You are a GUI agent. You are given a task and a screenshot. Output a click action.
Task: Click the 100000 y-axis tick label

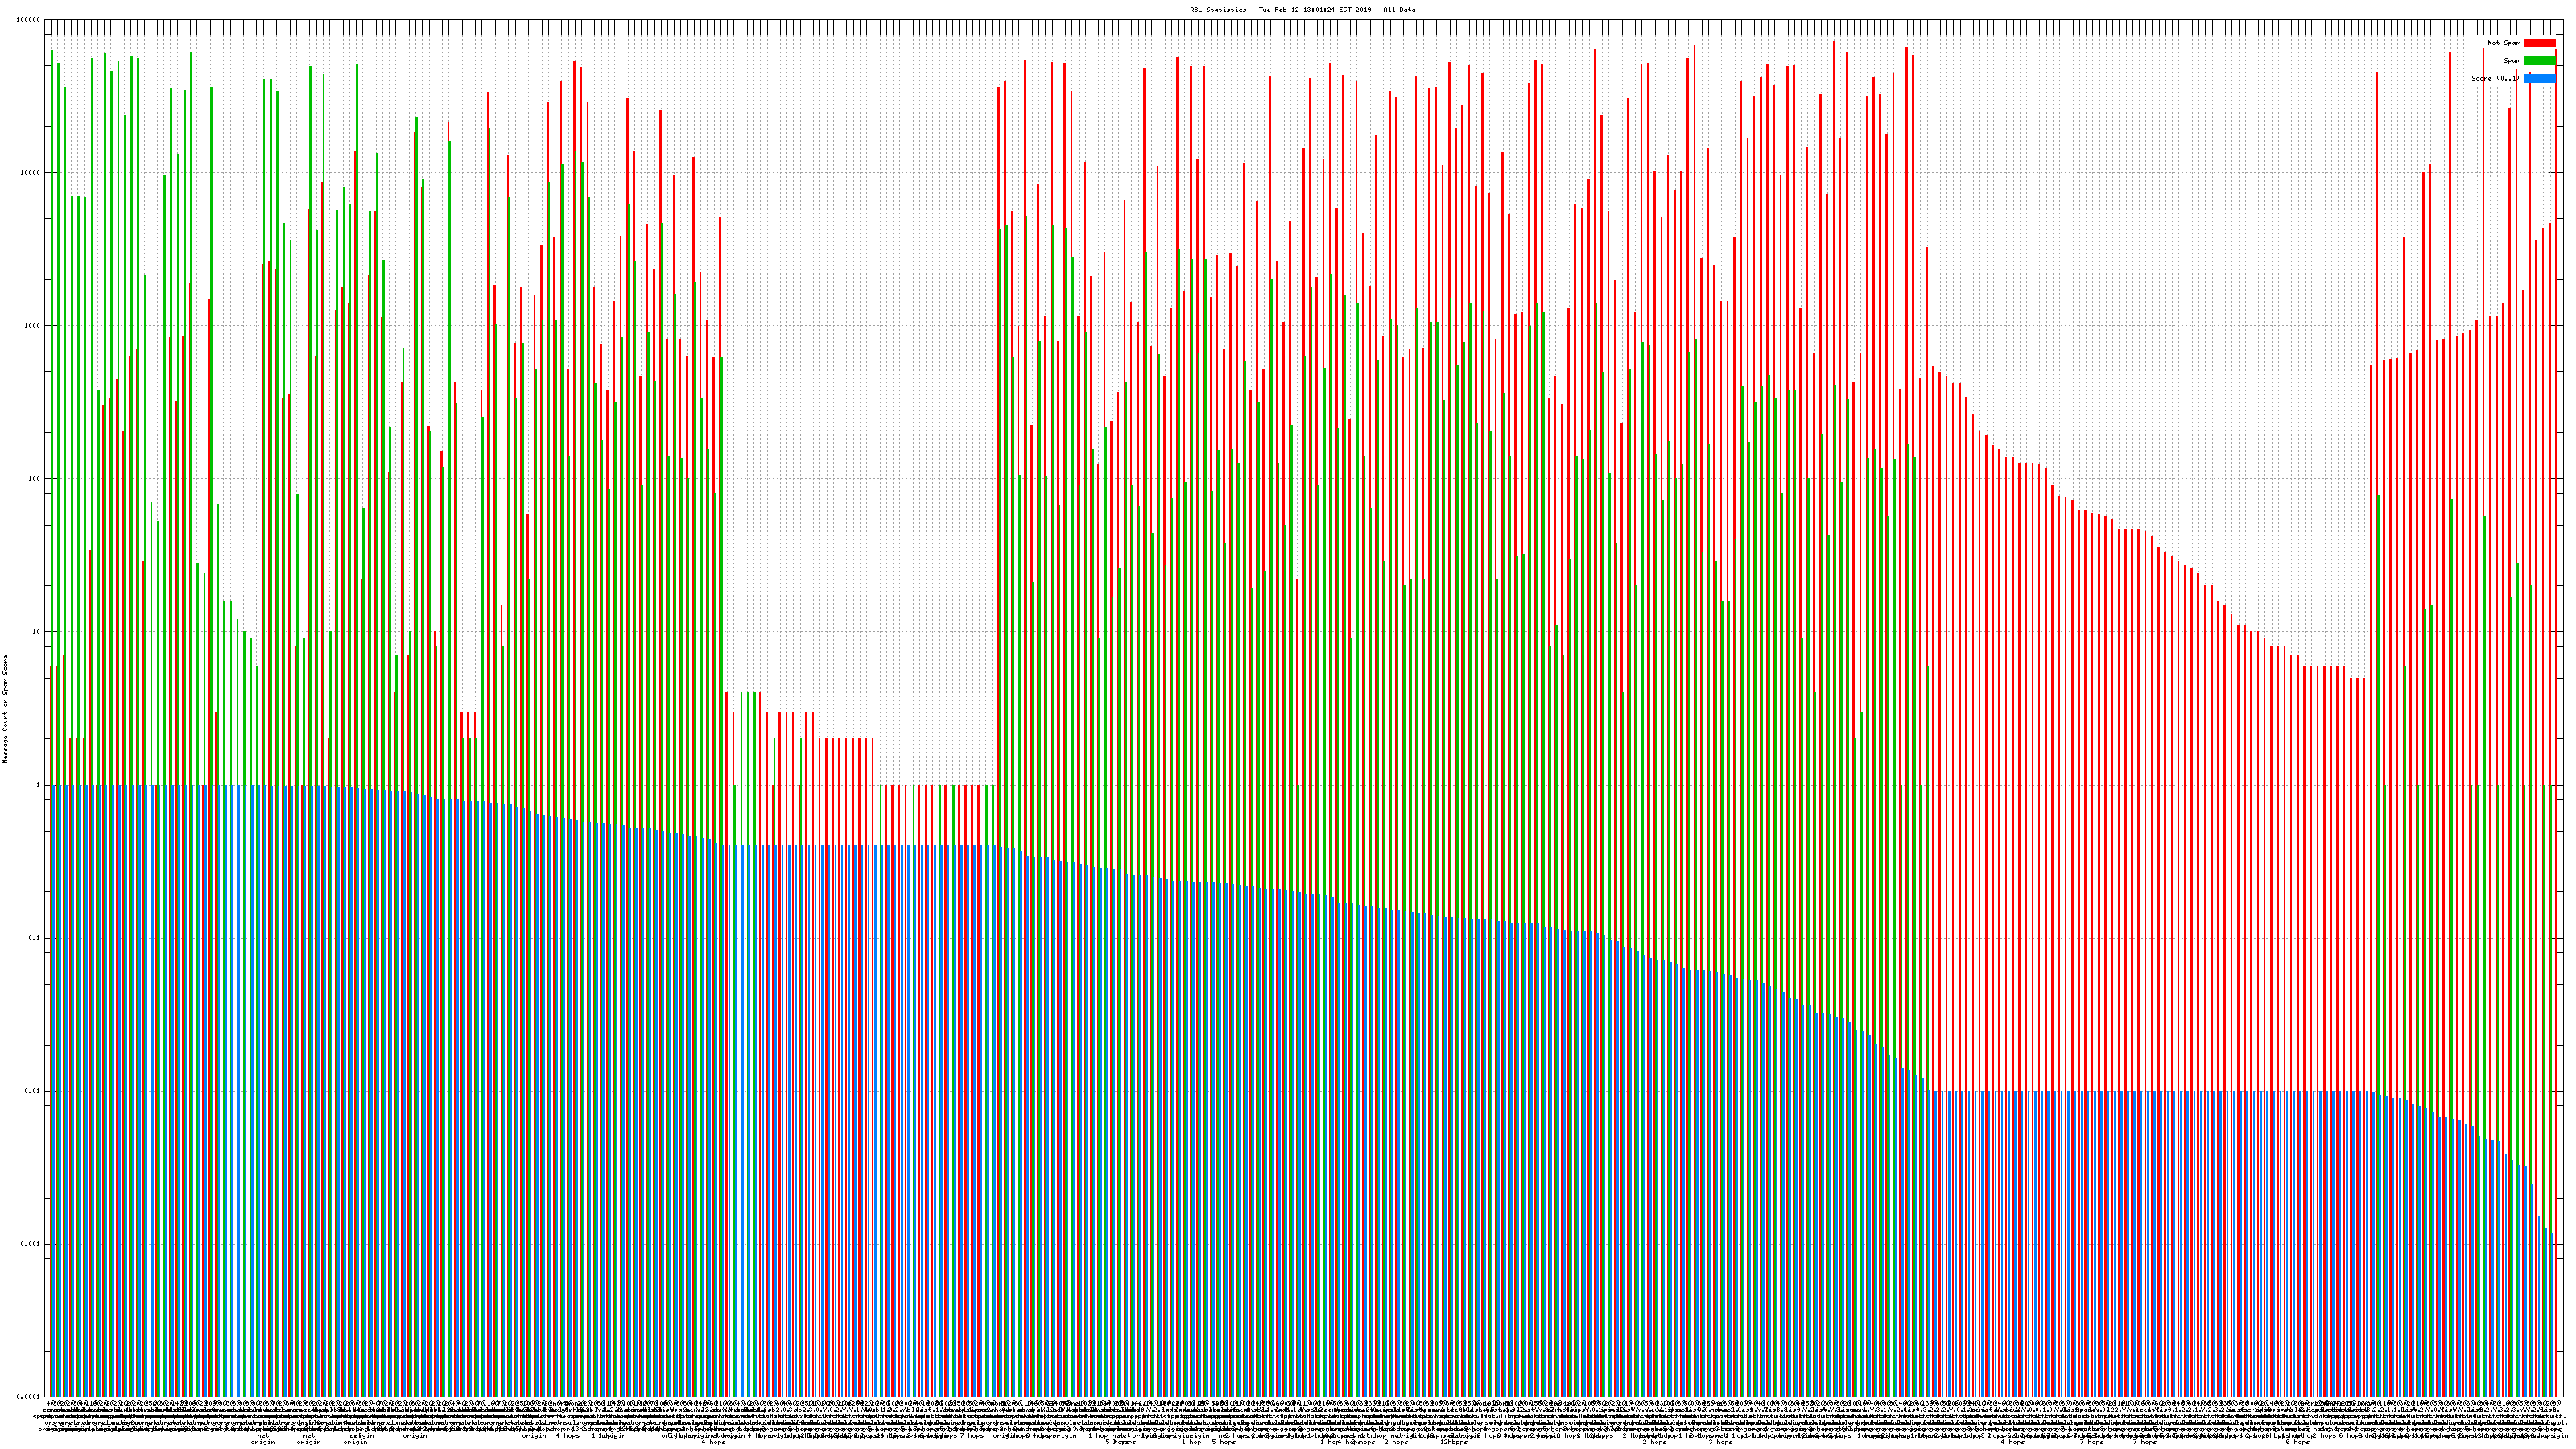pyautogui.click(x=29, y=20)
